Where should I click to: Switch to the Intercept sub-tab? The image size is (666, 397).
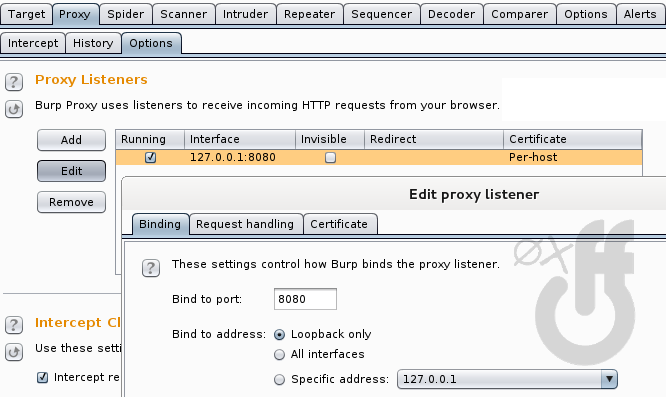click(x=33, y=43)
